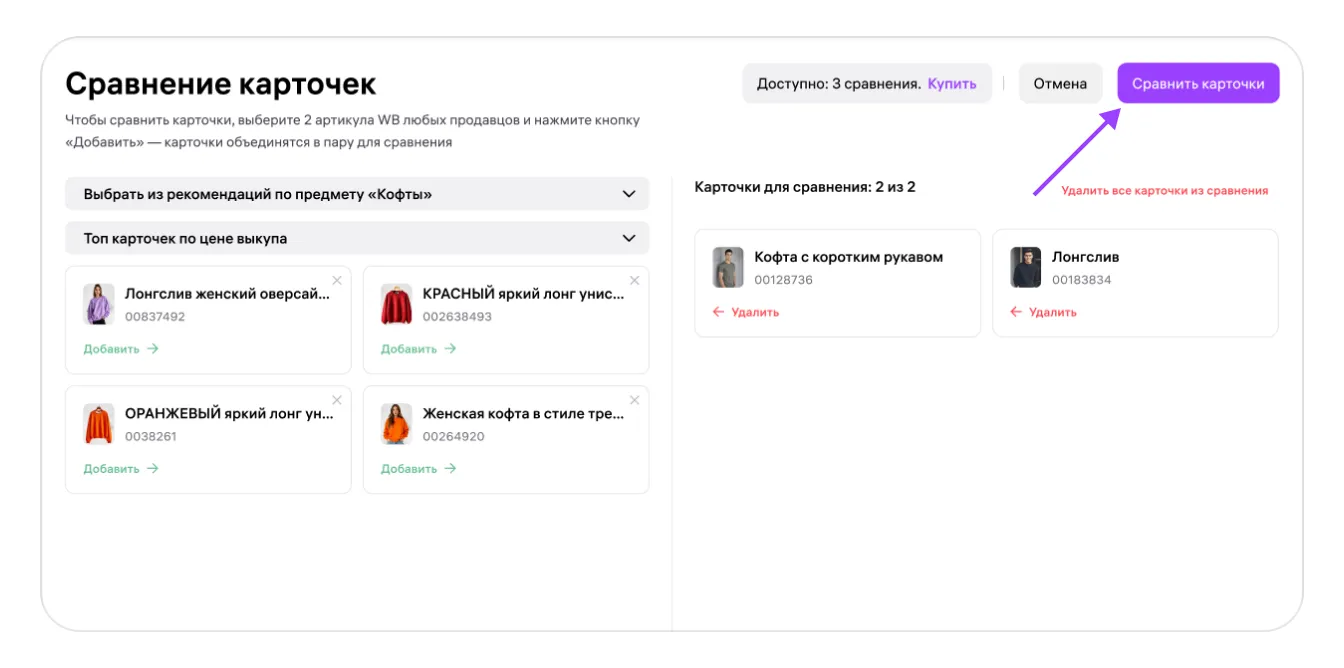
Task: Open thumbnail of Кофта с коротким рукавом
Action: tap(728, 268)
